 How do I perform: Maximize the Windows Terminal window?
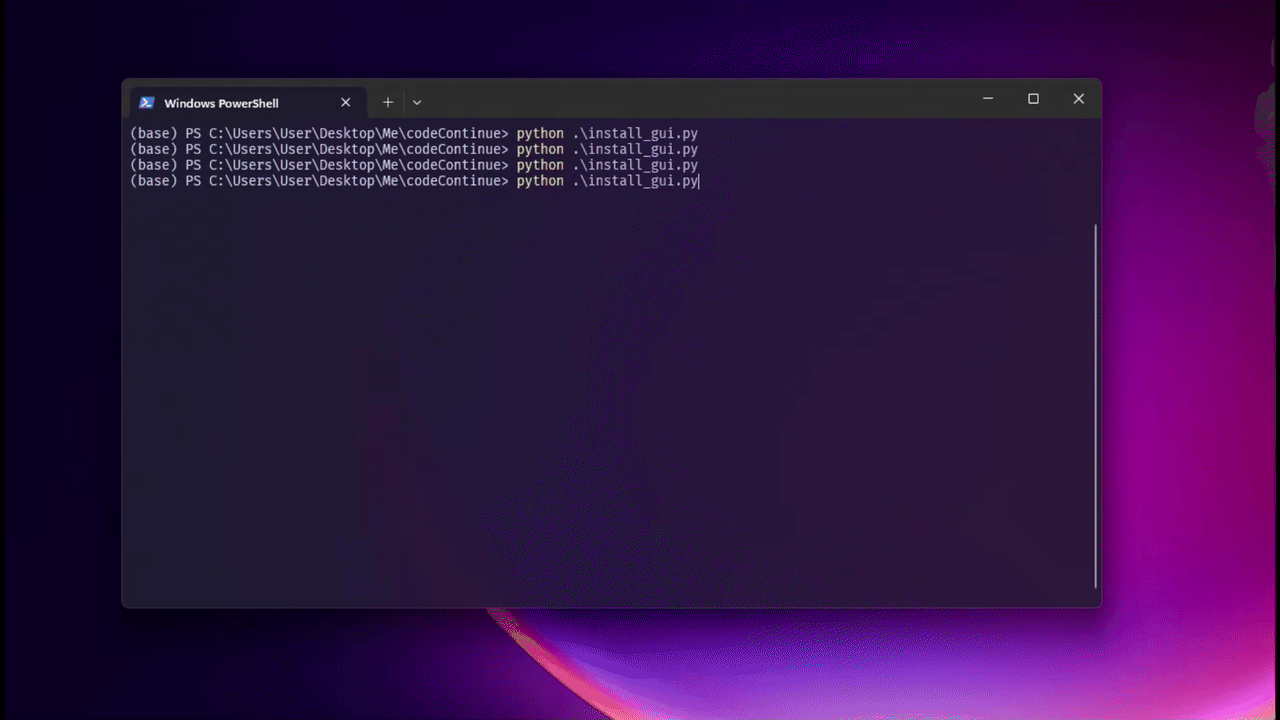click(1033, 99)
